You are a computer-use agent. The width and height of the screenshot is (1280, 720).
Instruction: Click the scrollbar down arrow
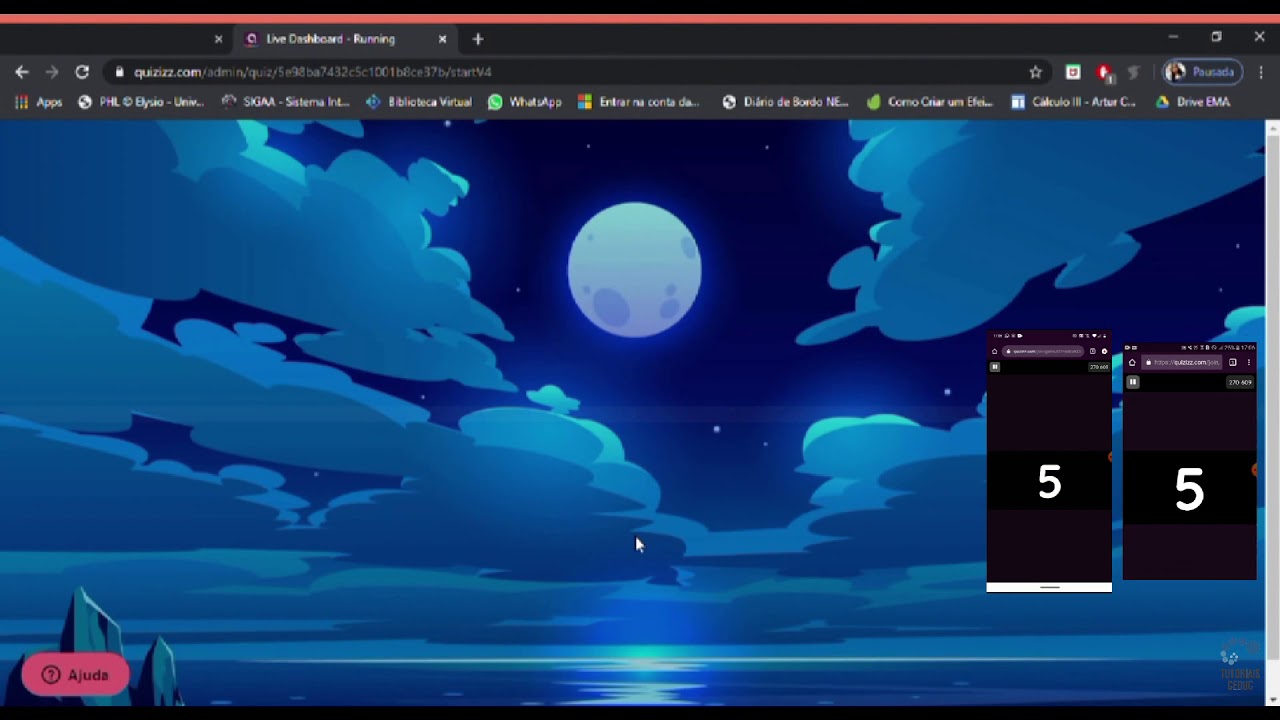coord(1272,699)
